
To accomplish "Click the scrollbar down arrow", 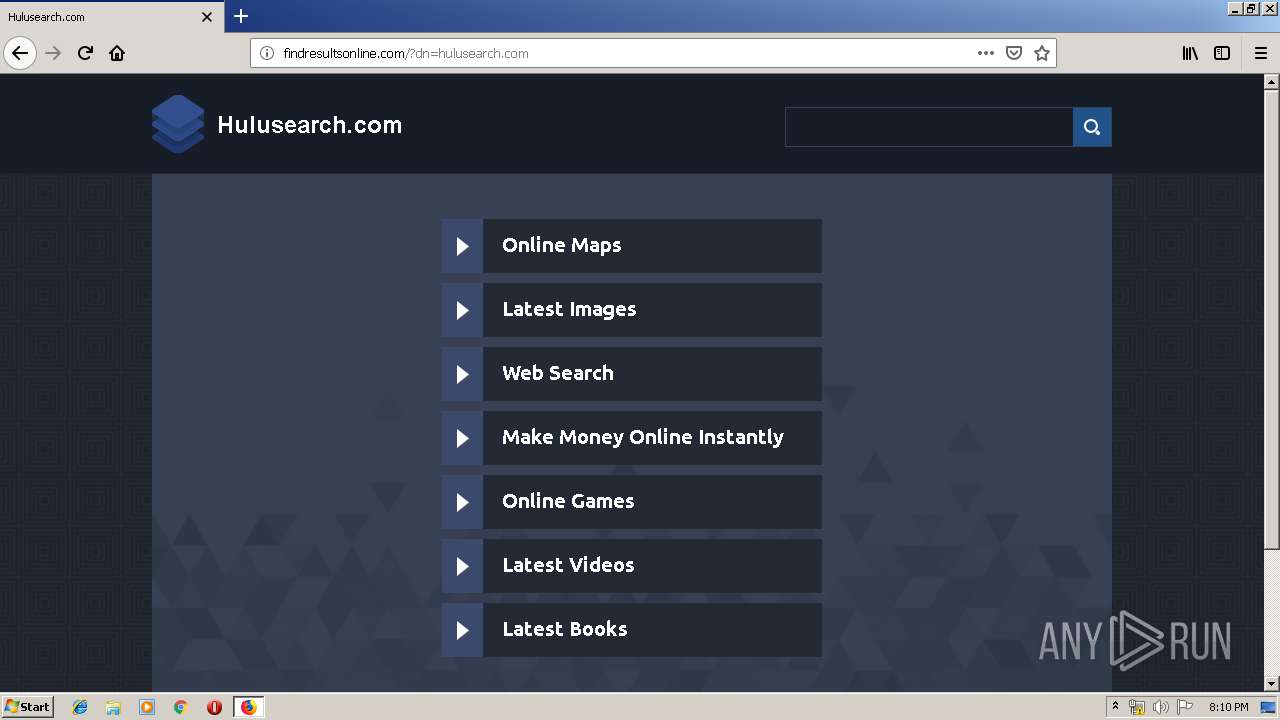I will (x=1271, y=684).
